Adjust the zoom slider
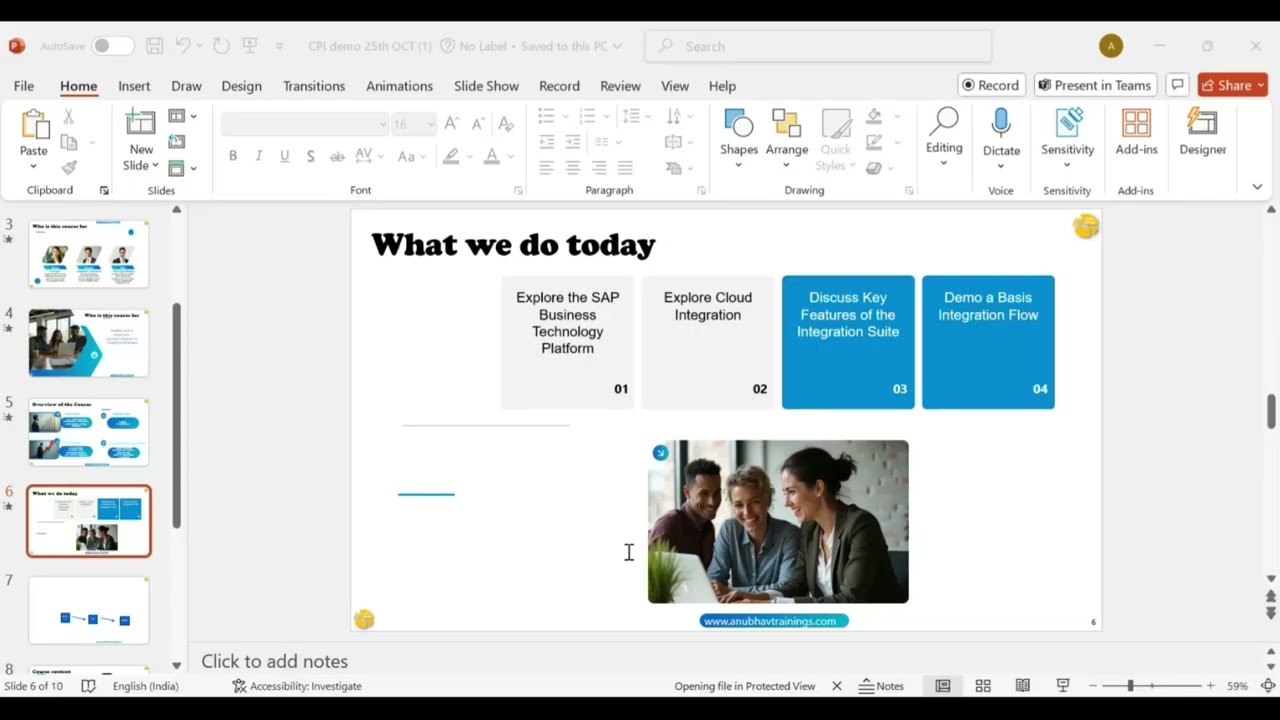Viewport: 1280px width, 720px height. (1130, 686)
